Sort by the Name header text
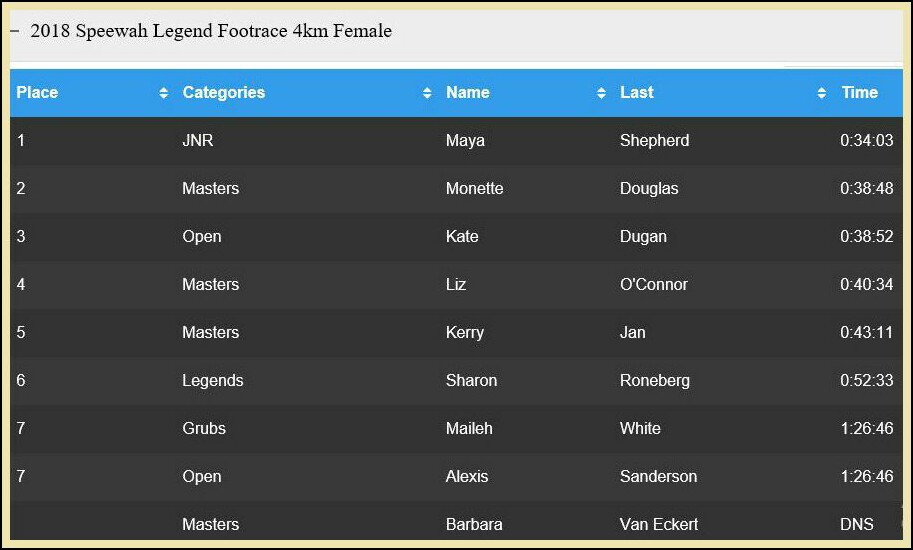Screen dimensions: 913x550 (x=468, y=93)
